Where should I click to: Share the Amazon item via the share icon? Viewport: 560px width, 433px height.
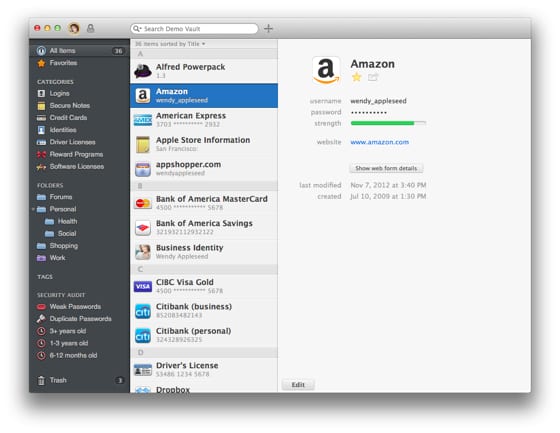(372, 77)
